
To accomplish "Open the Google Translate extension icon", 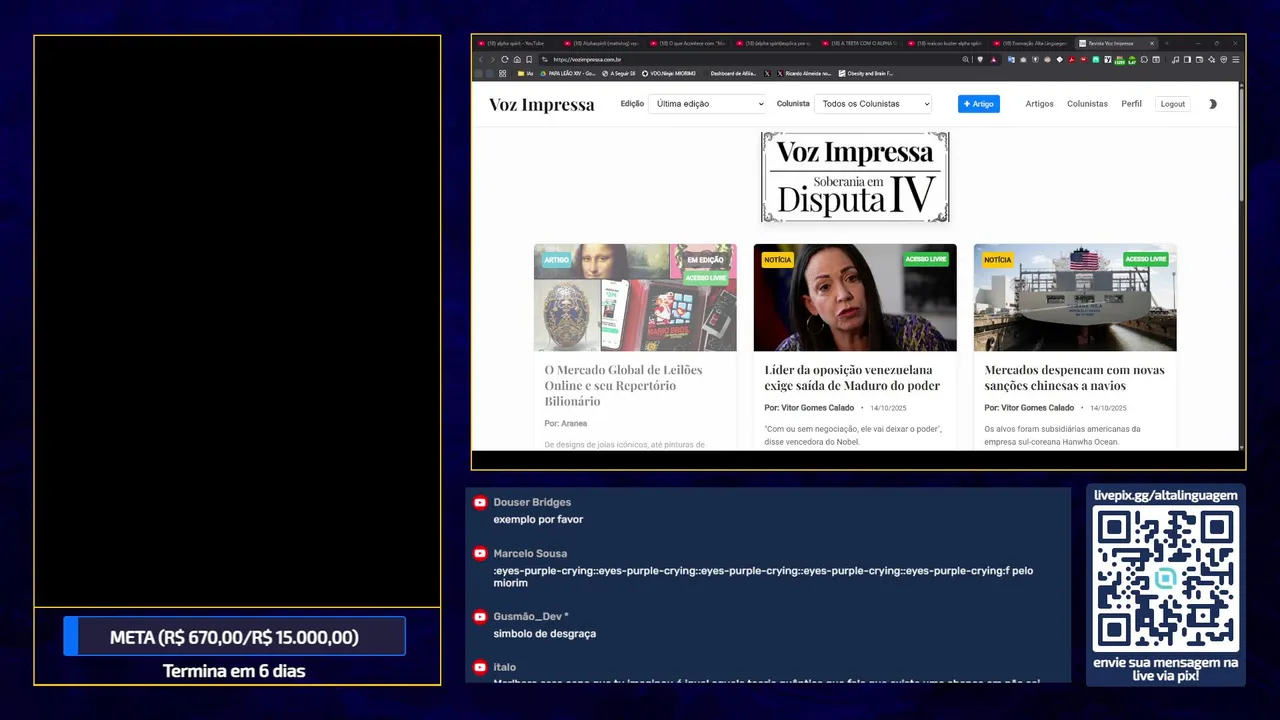I will pos(1011,59).
